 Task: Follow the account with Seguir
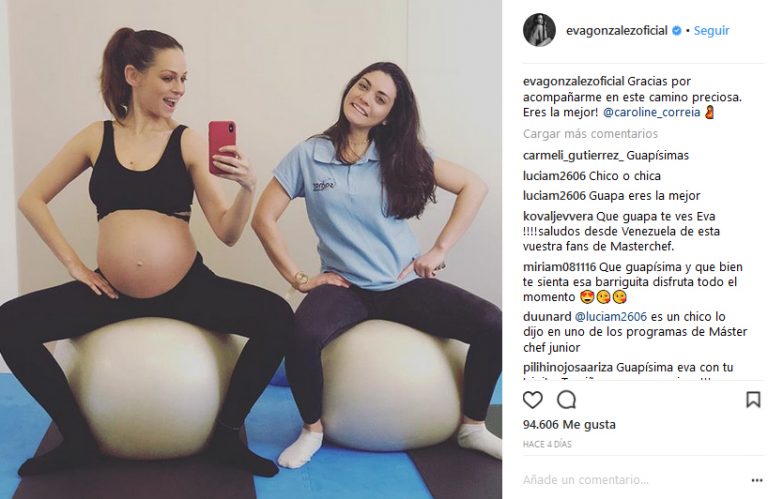712,30
